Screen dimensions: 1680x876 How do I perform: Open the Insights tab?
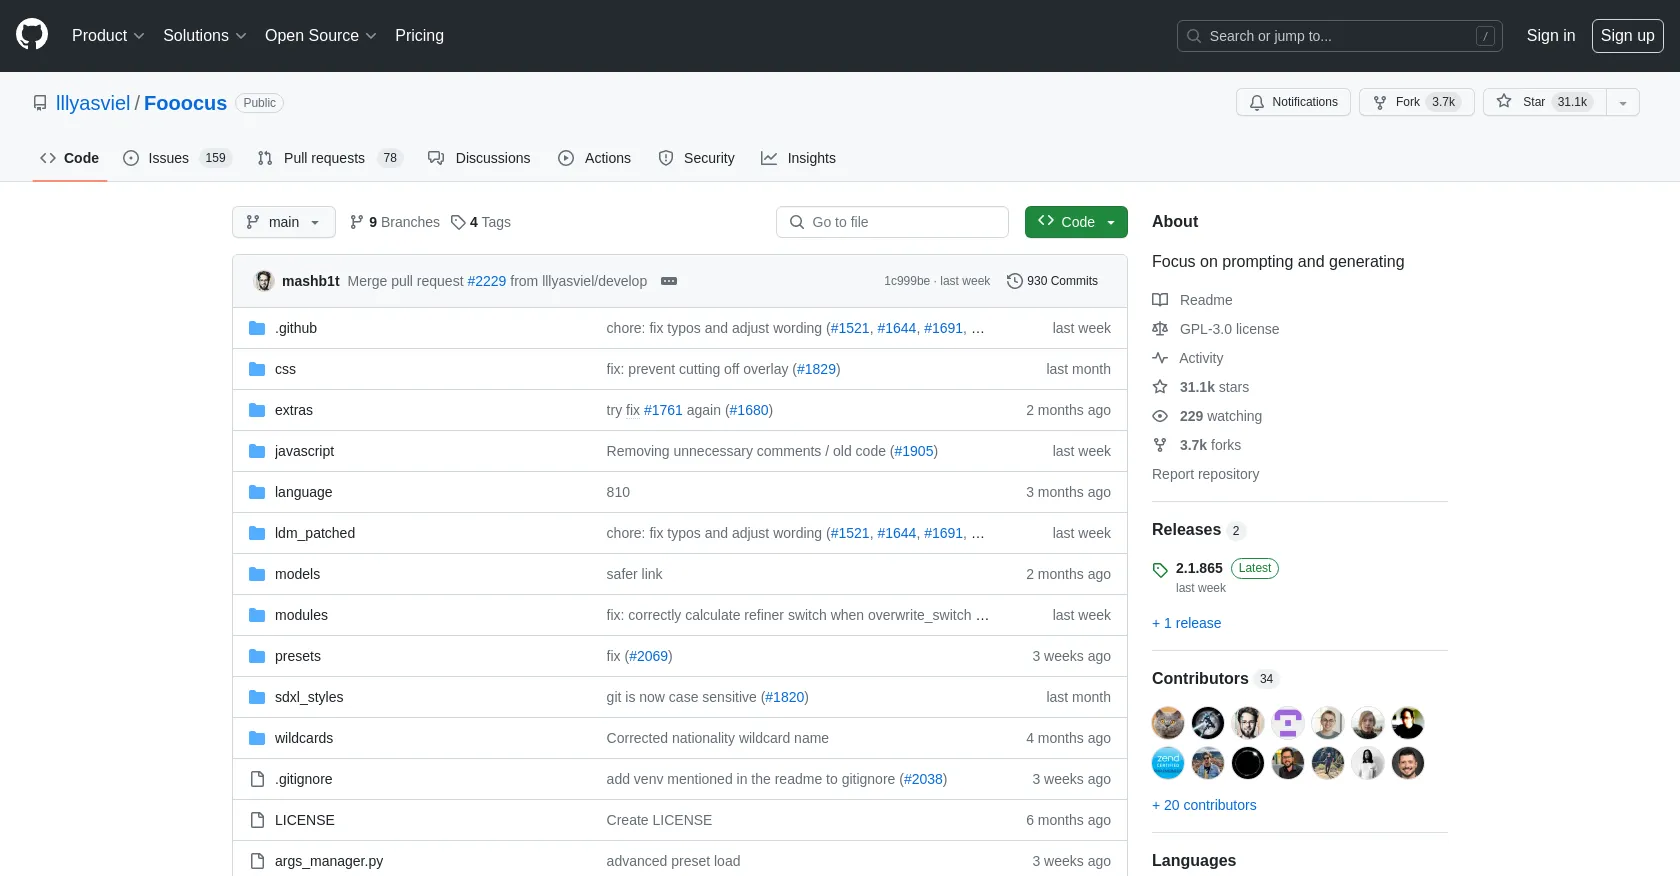pos(798,158)
